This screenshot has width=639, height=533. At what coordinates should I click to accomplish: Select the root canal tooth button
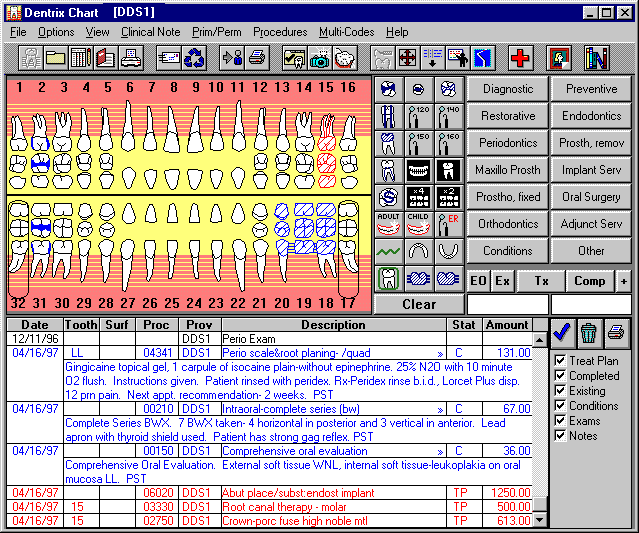[388, 170]
